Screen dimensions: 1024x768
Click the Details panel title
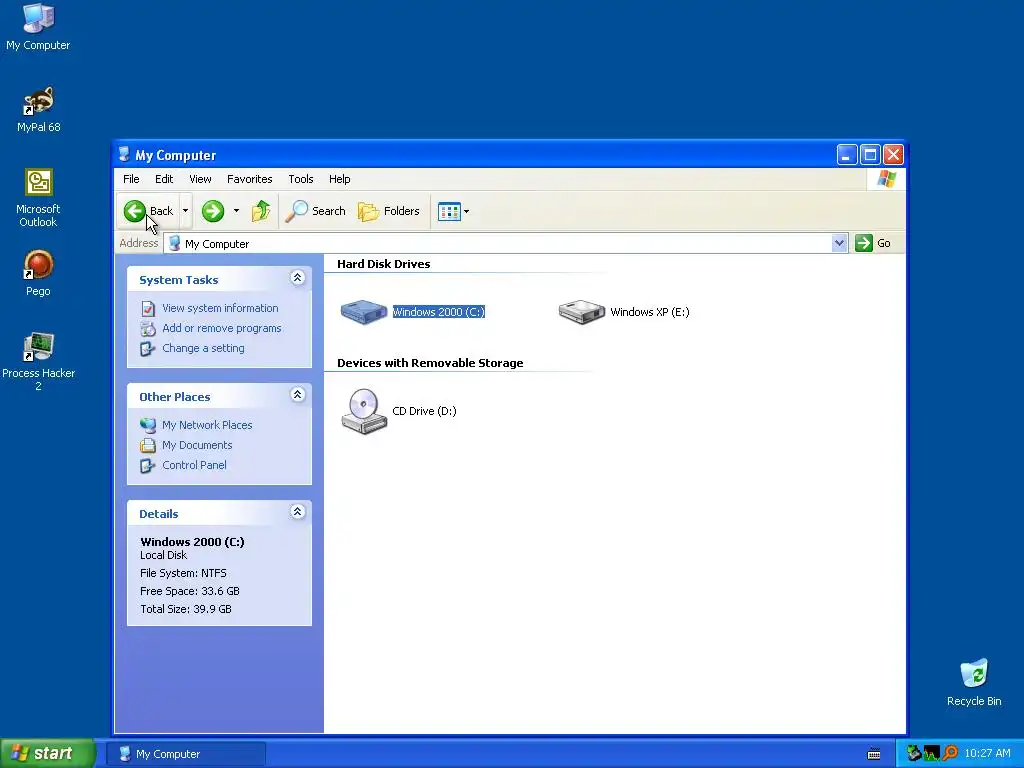coord(159,514)
